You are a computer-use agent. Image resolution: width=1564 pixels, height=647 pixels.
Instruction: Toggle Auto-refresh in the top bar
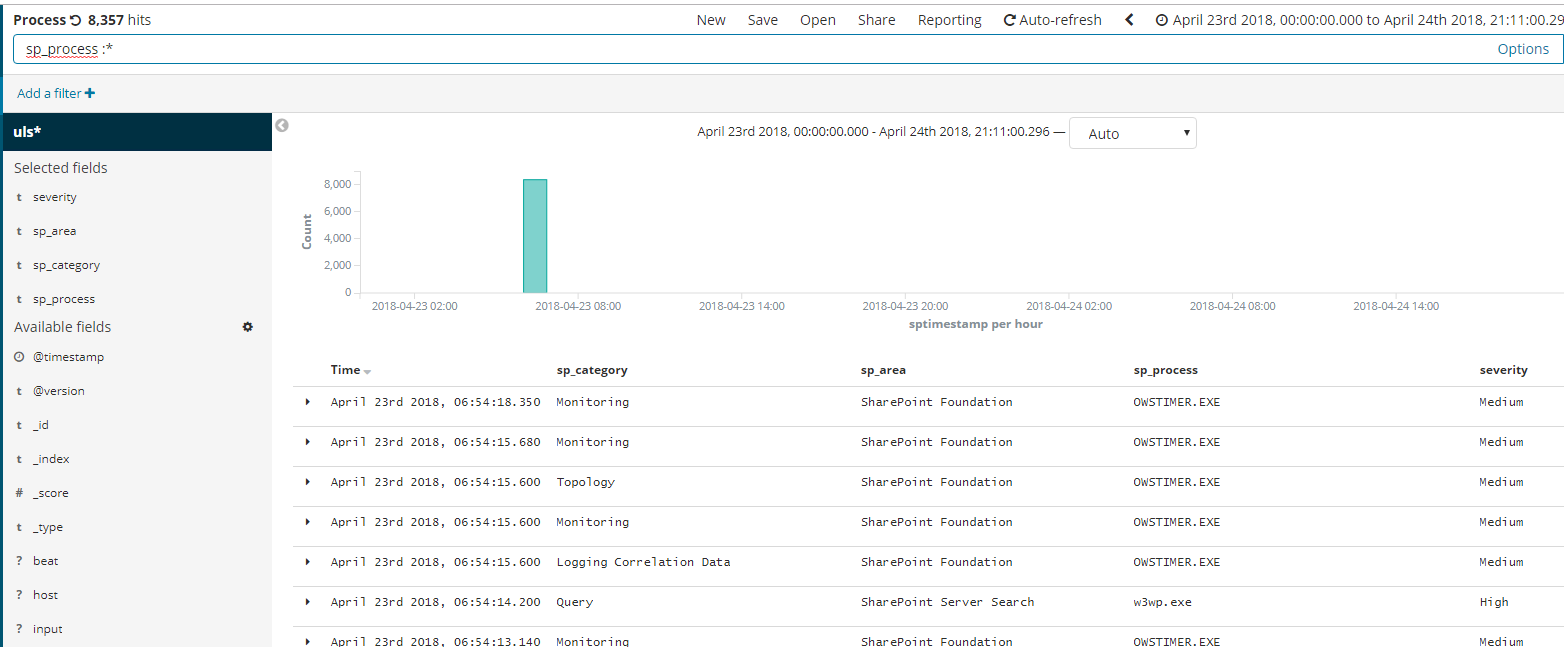1052,20
